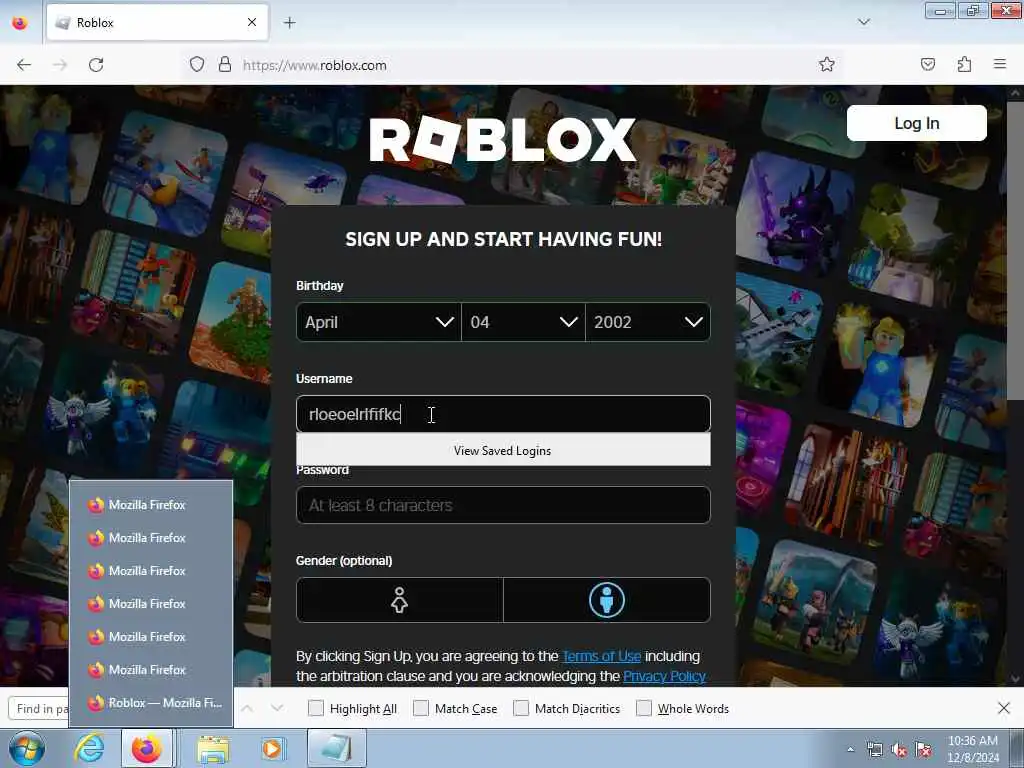The height and width of the screenshot is (768, 1024).
Task: Click the Password field
Action: 503,505
